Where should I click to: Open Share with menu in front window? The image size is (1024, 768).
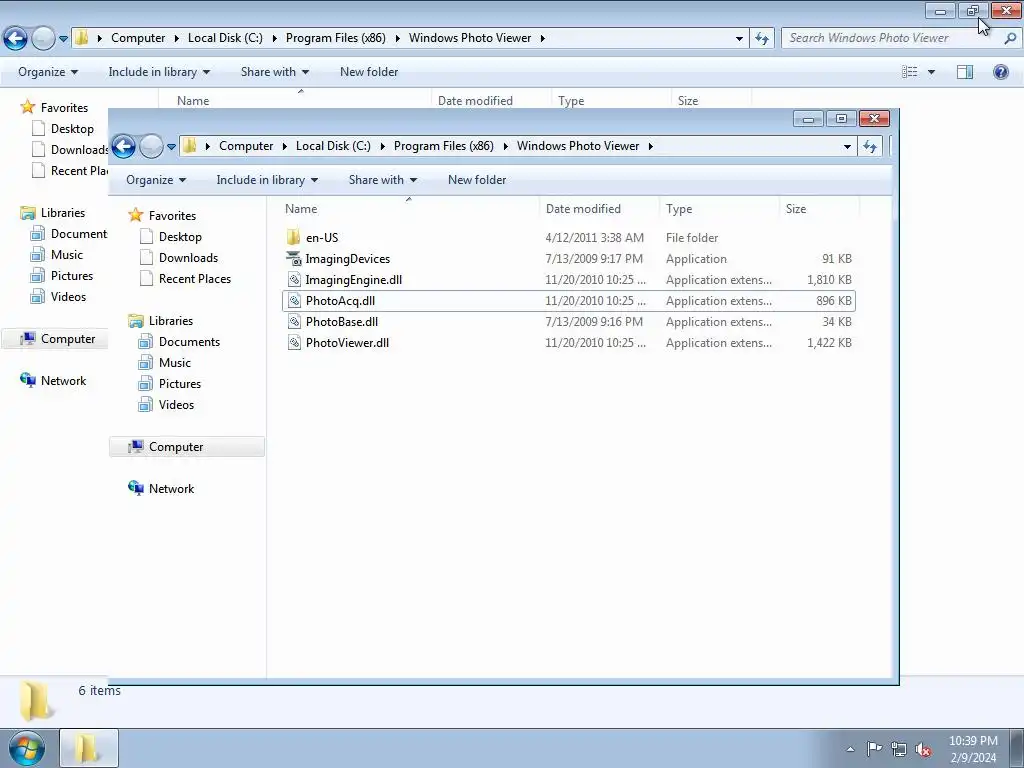click(383, 180)
